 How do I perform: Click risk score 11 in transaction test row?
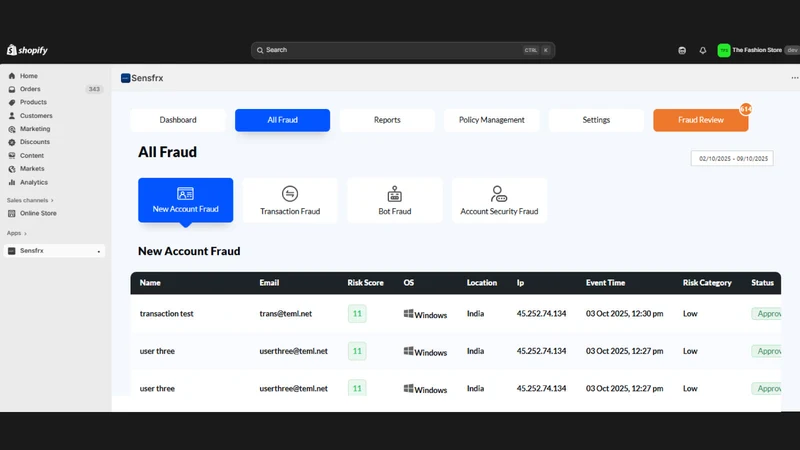point(357,313)
